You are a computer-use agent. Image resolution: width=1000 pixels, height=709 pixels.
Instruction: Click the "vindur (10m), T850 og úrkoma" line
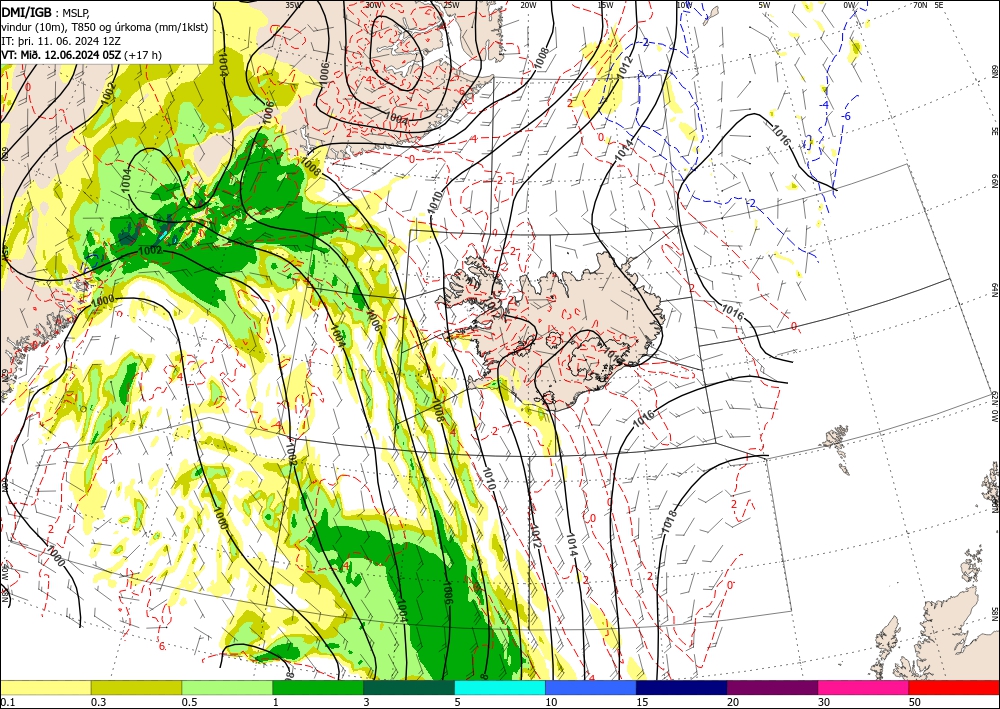(x=105, y=27)
